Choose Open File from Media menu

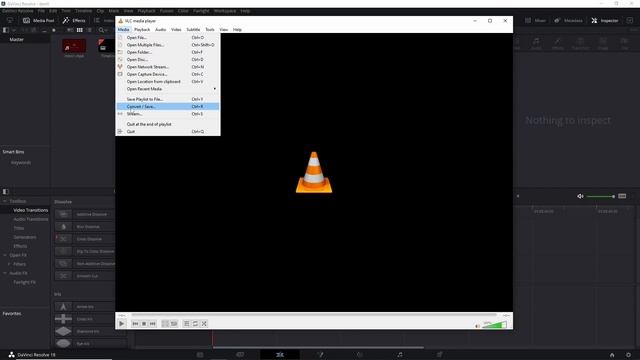point(168,38)
